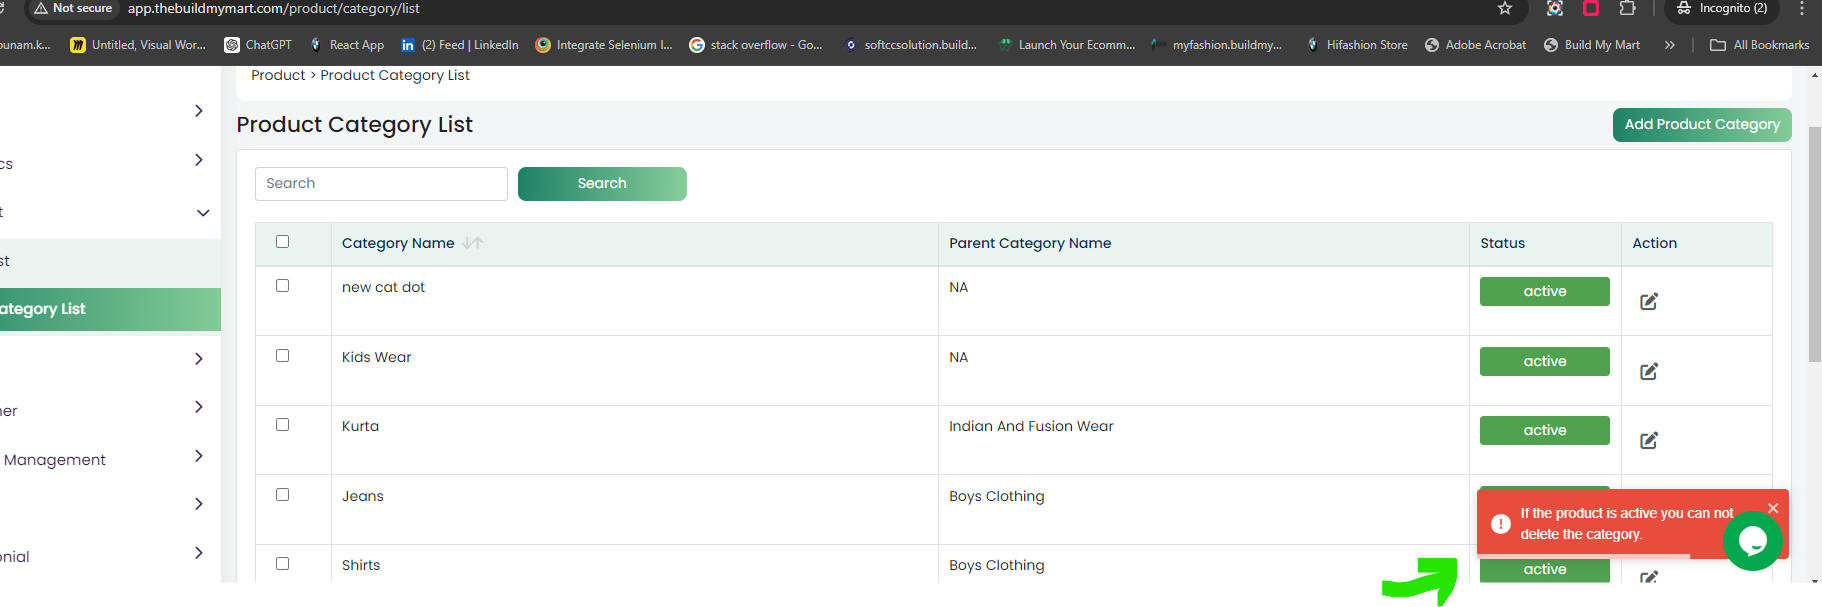Open React App bookmark
1822x607 pixels.
pyautogui.click(x=347, y=45)
